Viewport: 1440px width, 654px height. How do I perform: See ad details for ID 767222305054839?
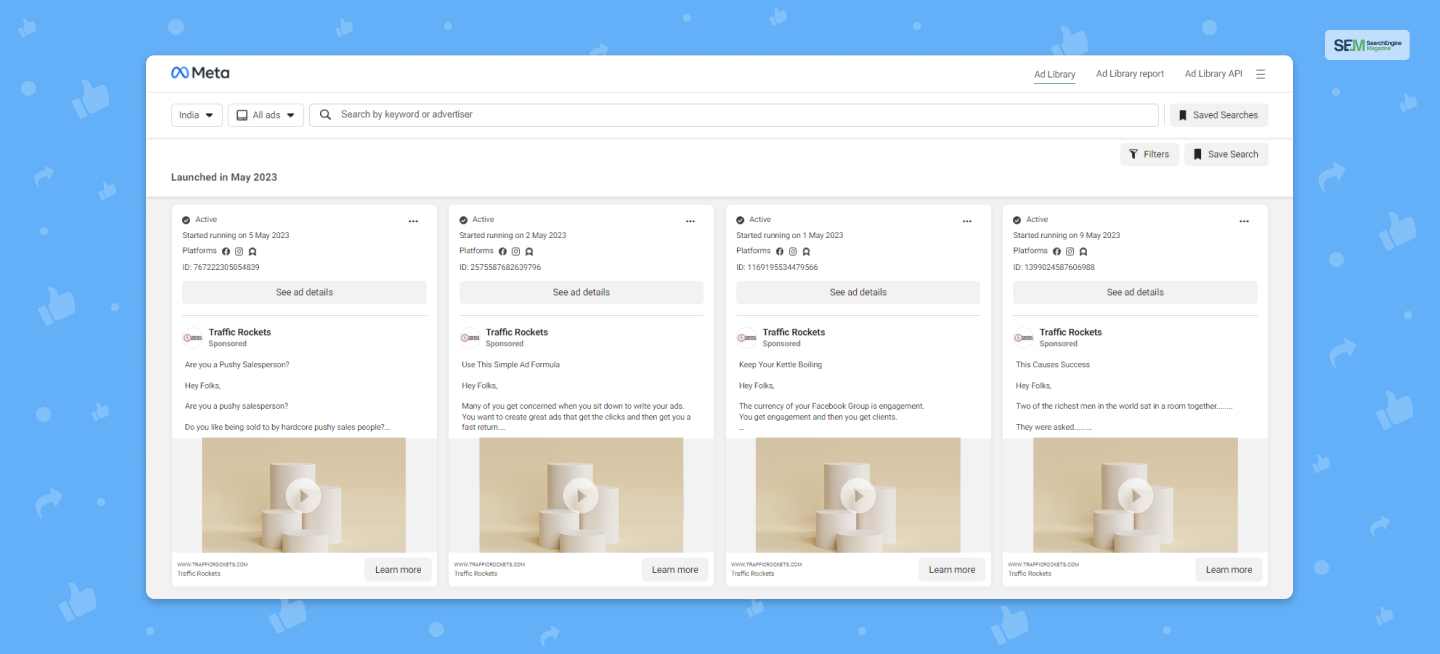pyautogui.click(x=304, y=292)
